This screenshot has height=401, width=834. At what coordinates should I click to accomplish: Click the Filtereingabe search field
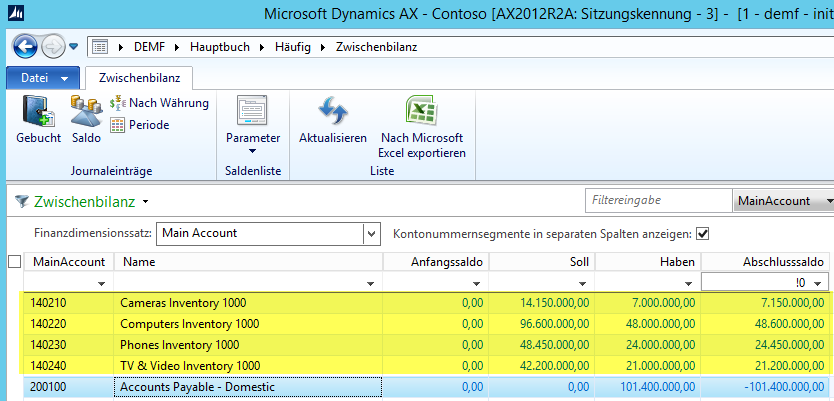click(657, 201)
